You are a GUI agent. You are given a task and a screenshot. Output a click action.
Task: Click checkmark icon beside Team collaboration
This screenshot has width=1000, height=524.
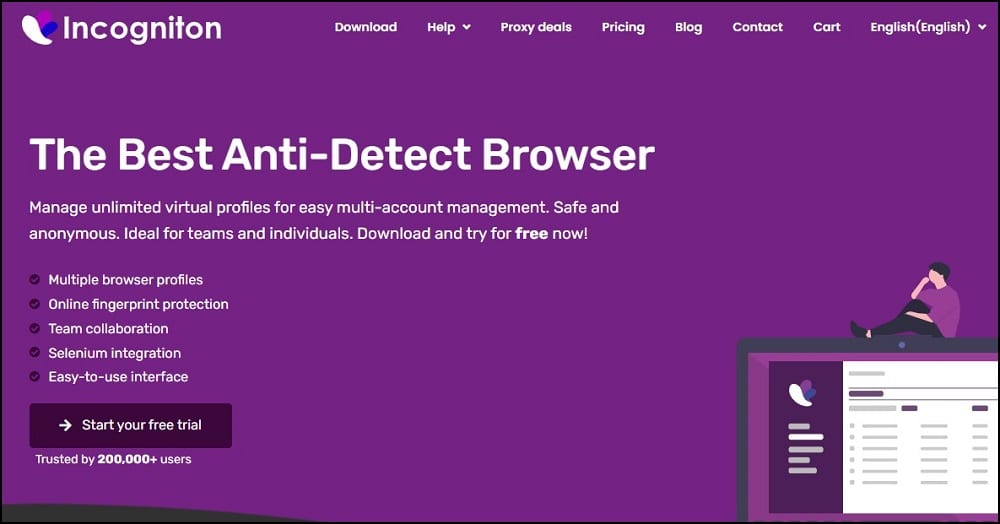[x=34, y=328]
